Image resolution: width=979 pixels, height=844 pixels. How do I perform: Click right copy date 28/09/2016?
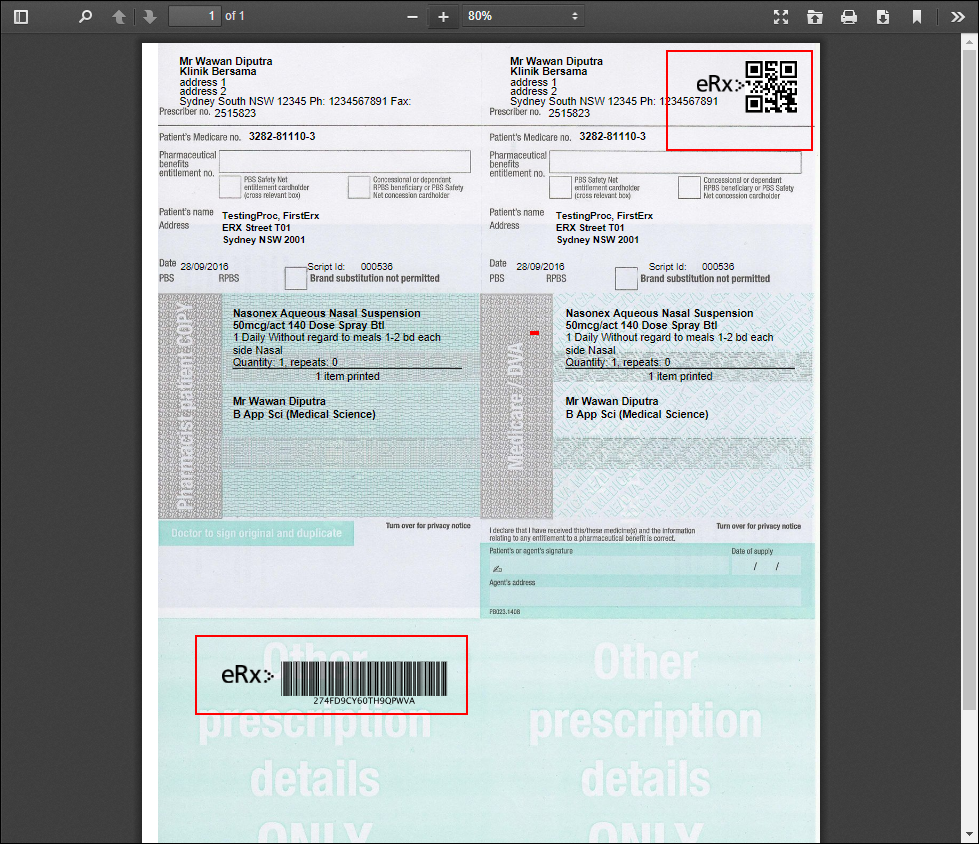coord(540,267)
